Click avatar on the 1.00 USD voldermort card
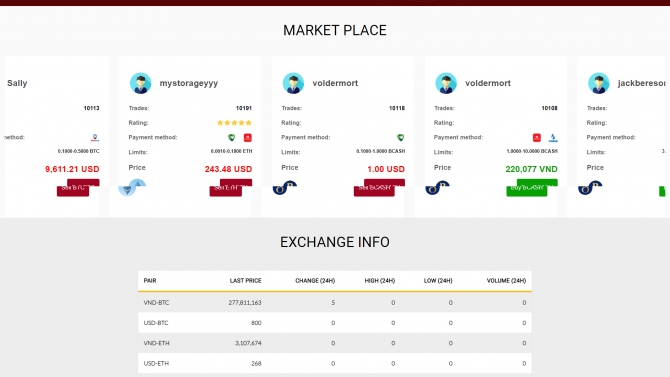670x377 pixels. pos(293,83)
